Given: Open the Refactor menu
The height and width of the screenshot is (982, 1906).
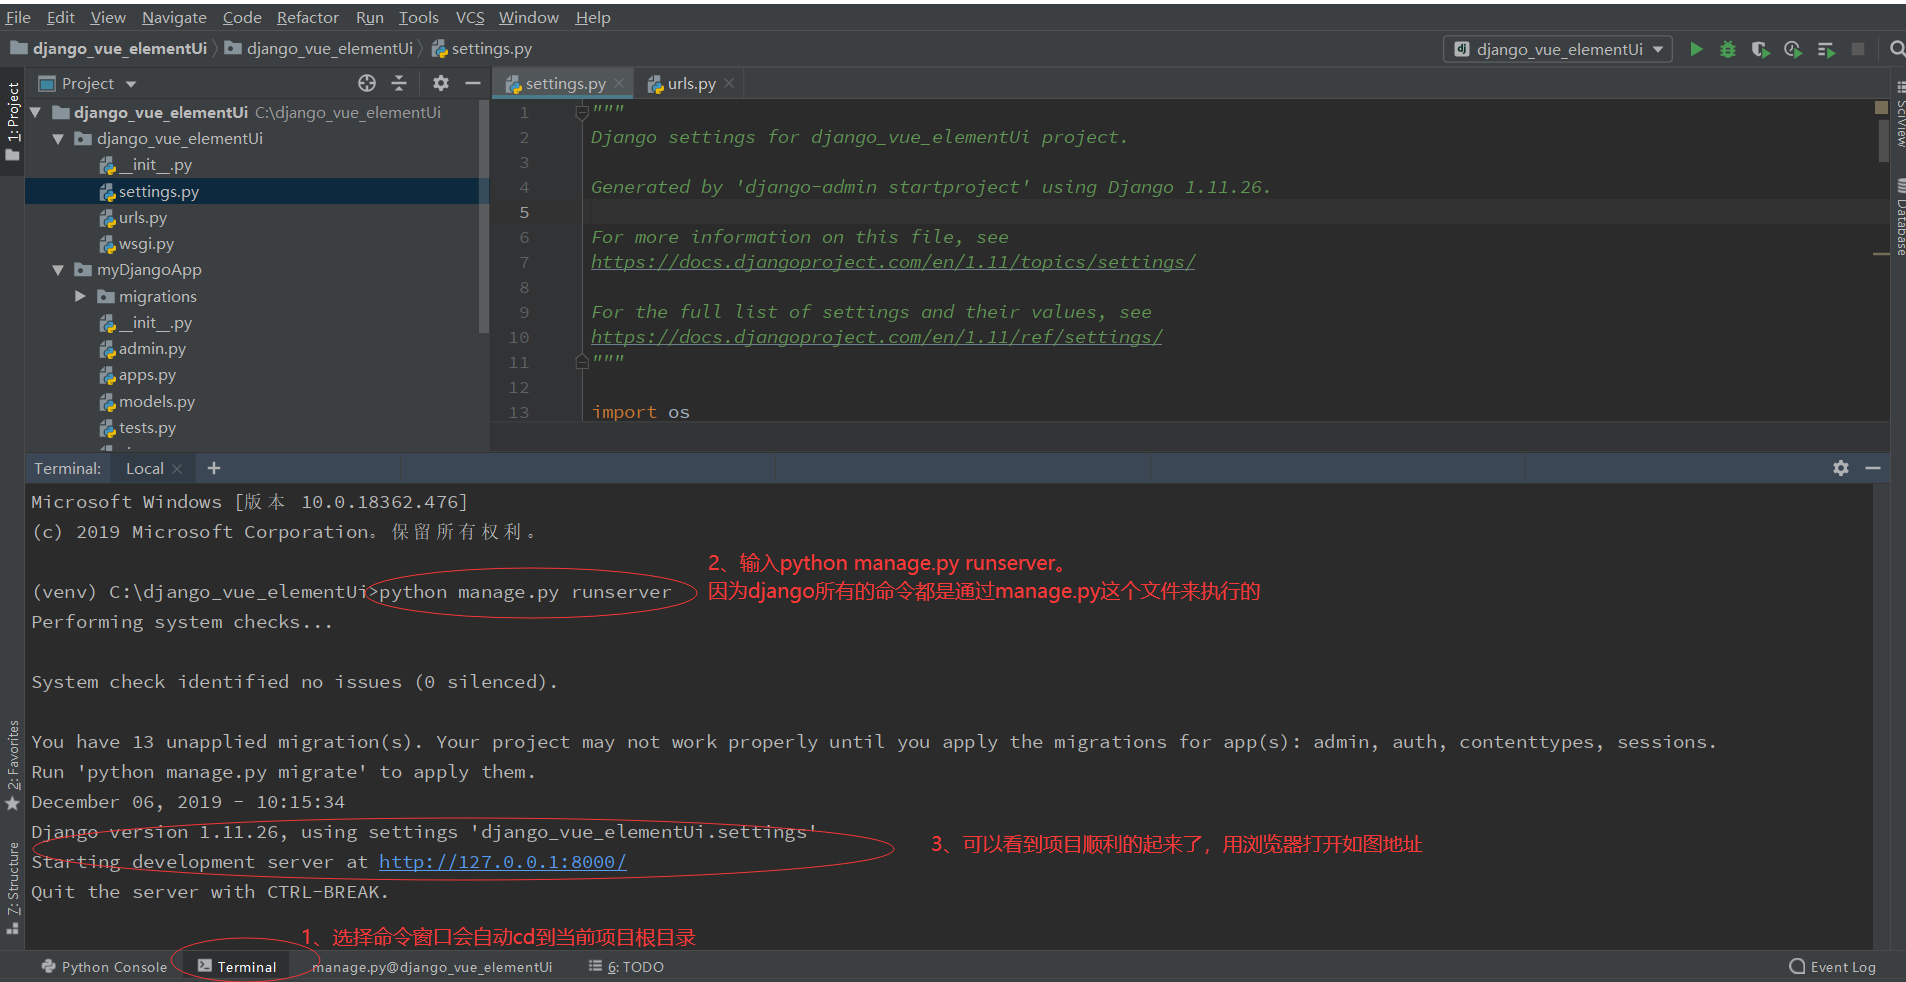Looking at the screenshot, I should pos(308,17).
